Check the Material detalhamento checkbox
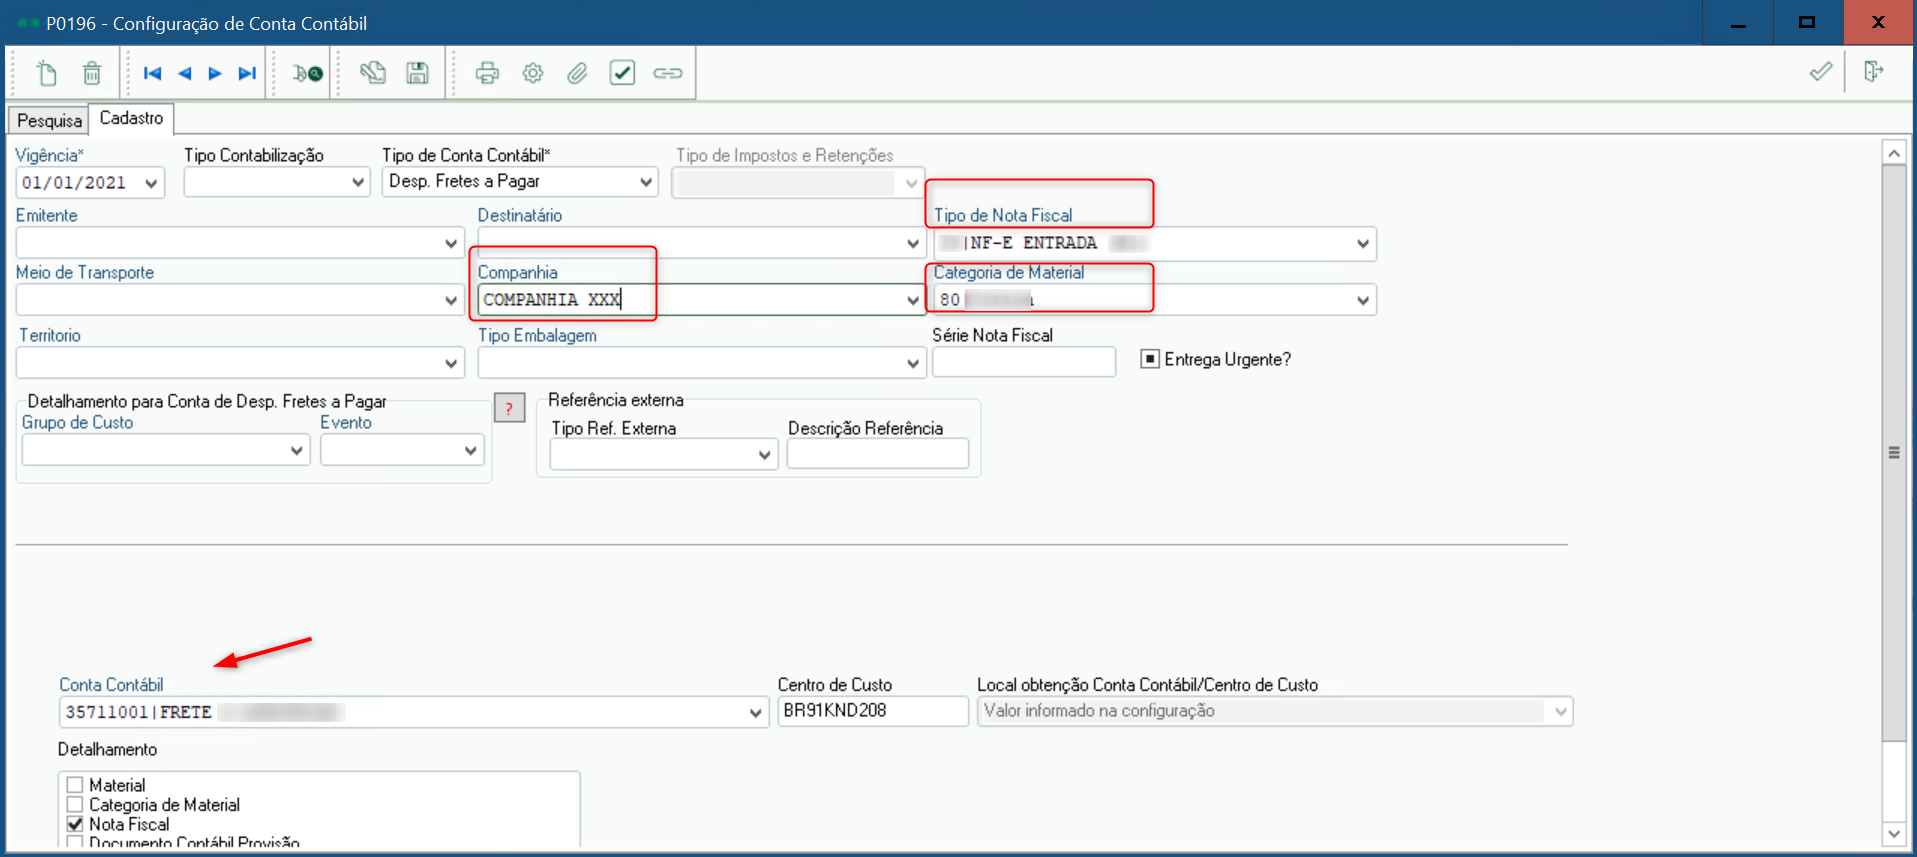Screen dimensions: 1917x857 (x=75, y=785)
